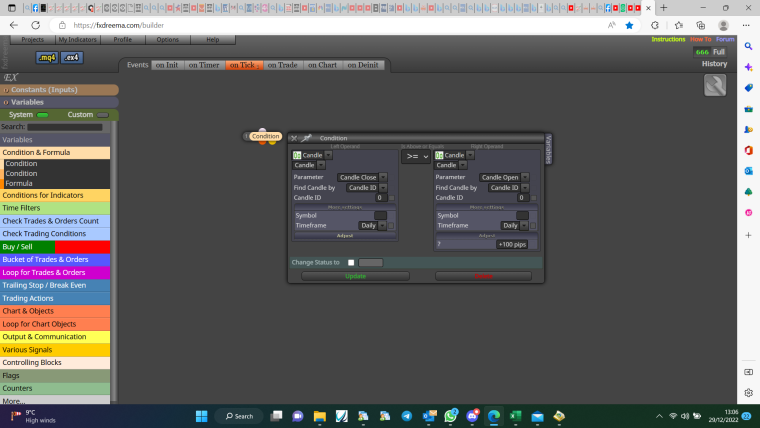Open right operand Candle Open parameter dropdown

[504, 177]
